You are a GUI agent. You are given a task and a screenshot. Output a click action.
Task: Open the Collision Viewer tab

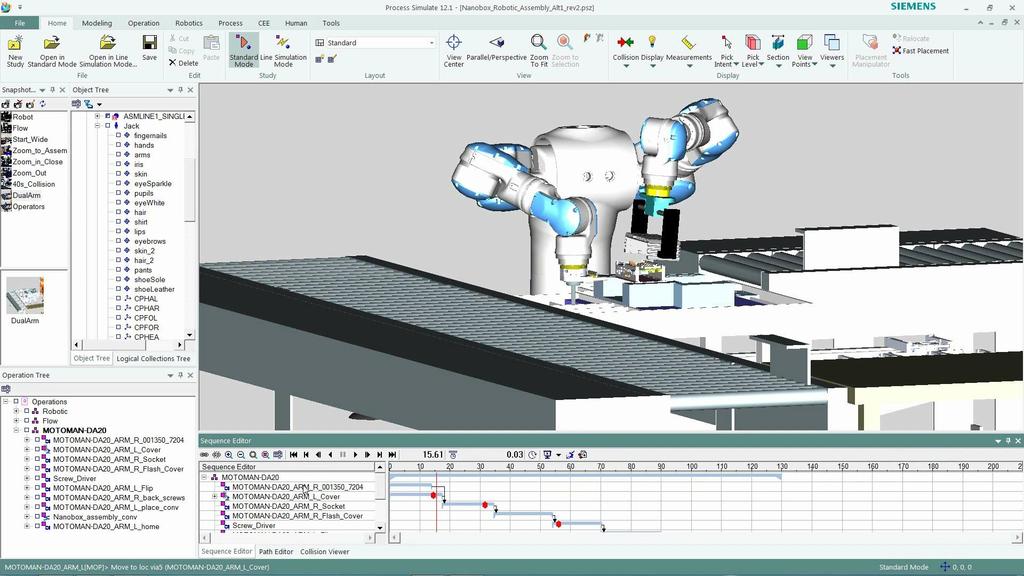pyautogui.click(x=325, y=552)
